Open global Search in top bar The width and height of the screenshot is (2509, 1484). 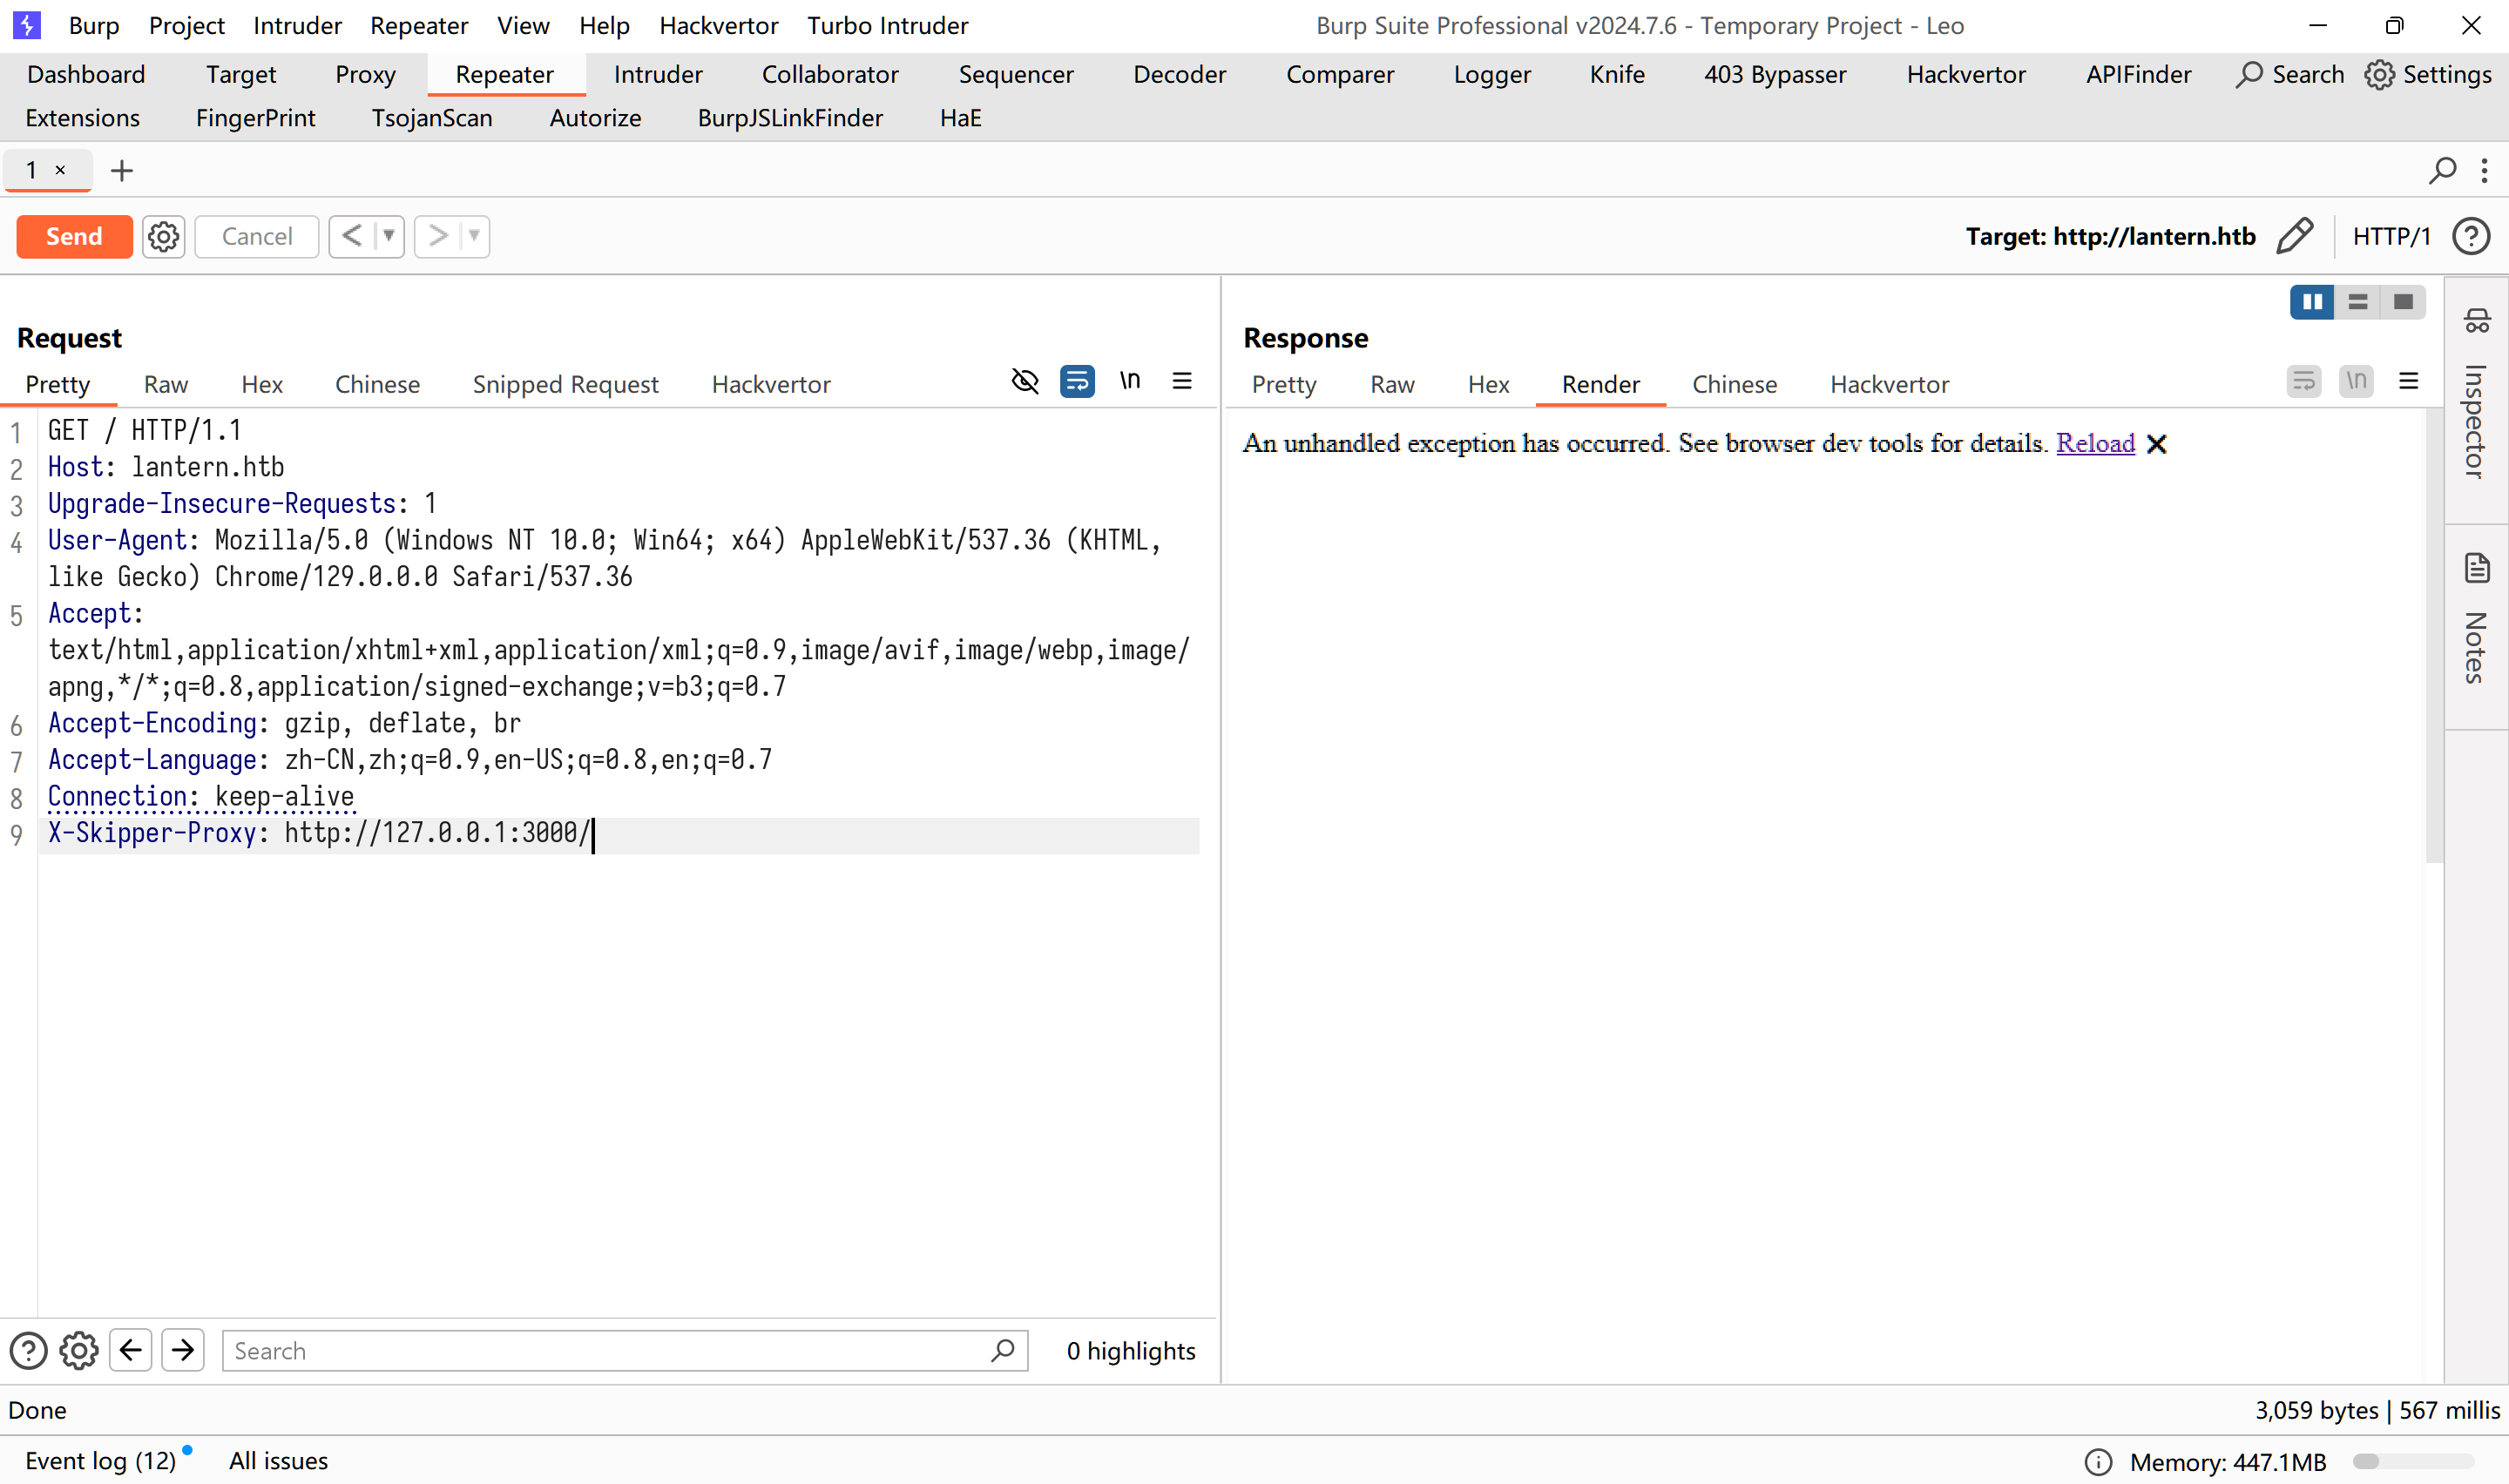[x=2290, y=75]
